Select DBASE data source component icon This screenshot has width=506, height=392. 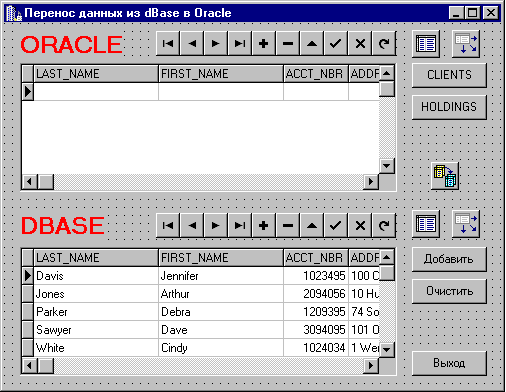pos(466,224)
